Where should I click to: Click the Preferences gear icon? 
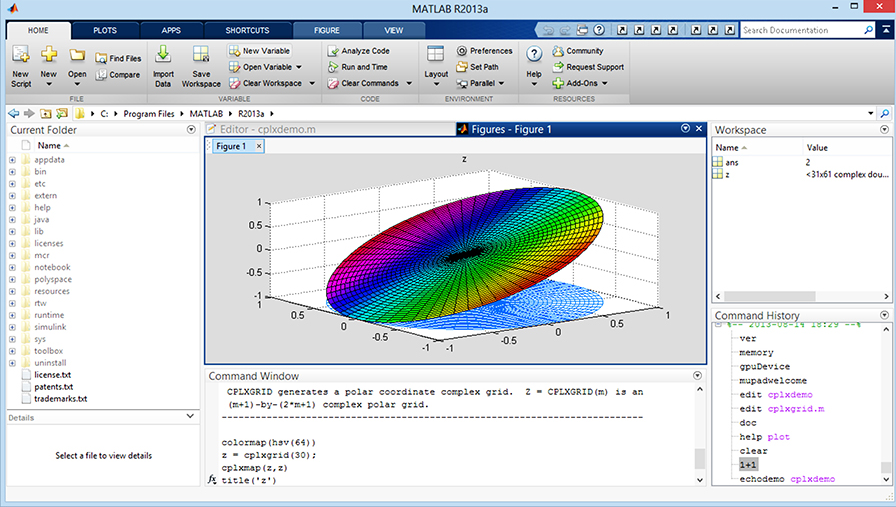click(x=462, y=51)
